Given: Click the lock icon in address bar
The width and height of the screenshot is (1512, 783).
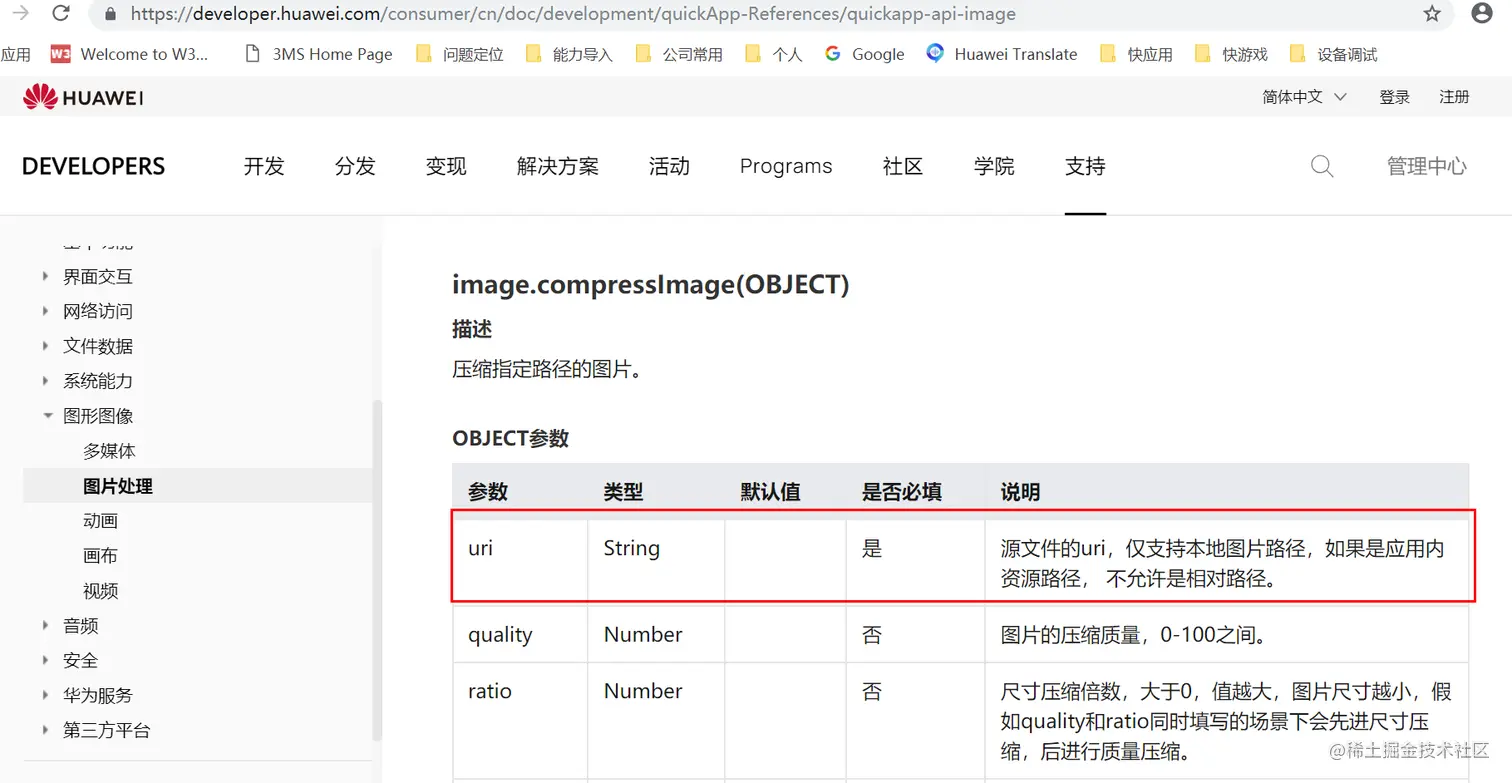Looking at the screenshot, I should pyautogui.click(x=110, y=14).
